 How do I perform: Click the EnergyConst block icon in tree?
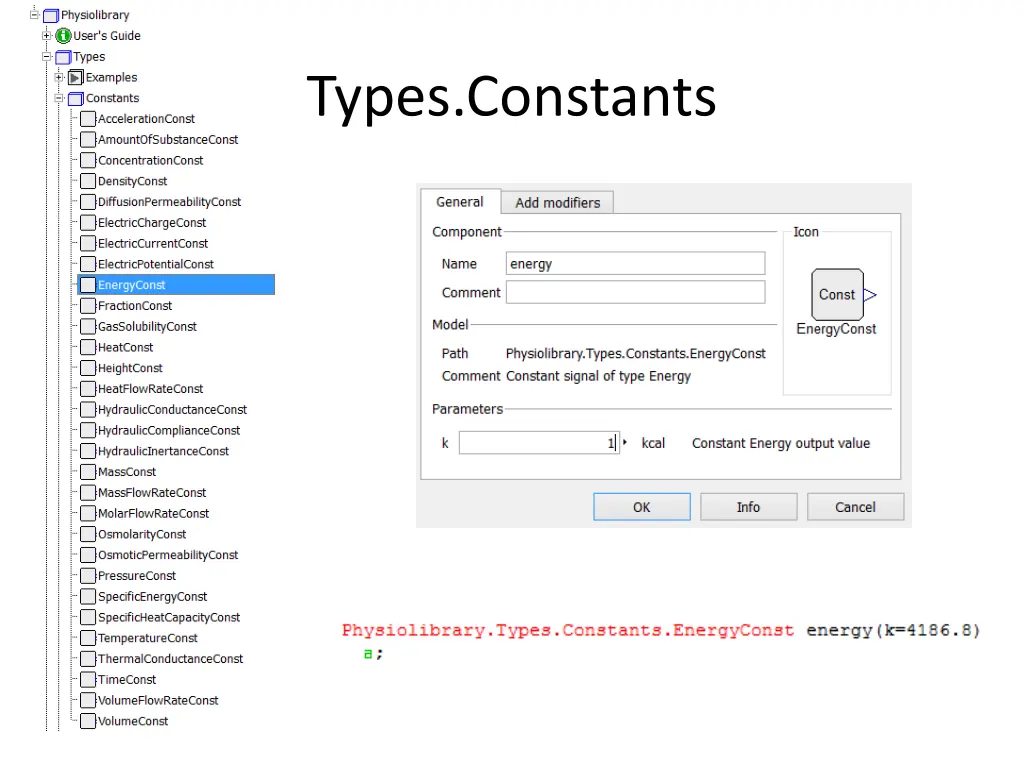coord(88,285)
